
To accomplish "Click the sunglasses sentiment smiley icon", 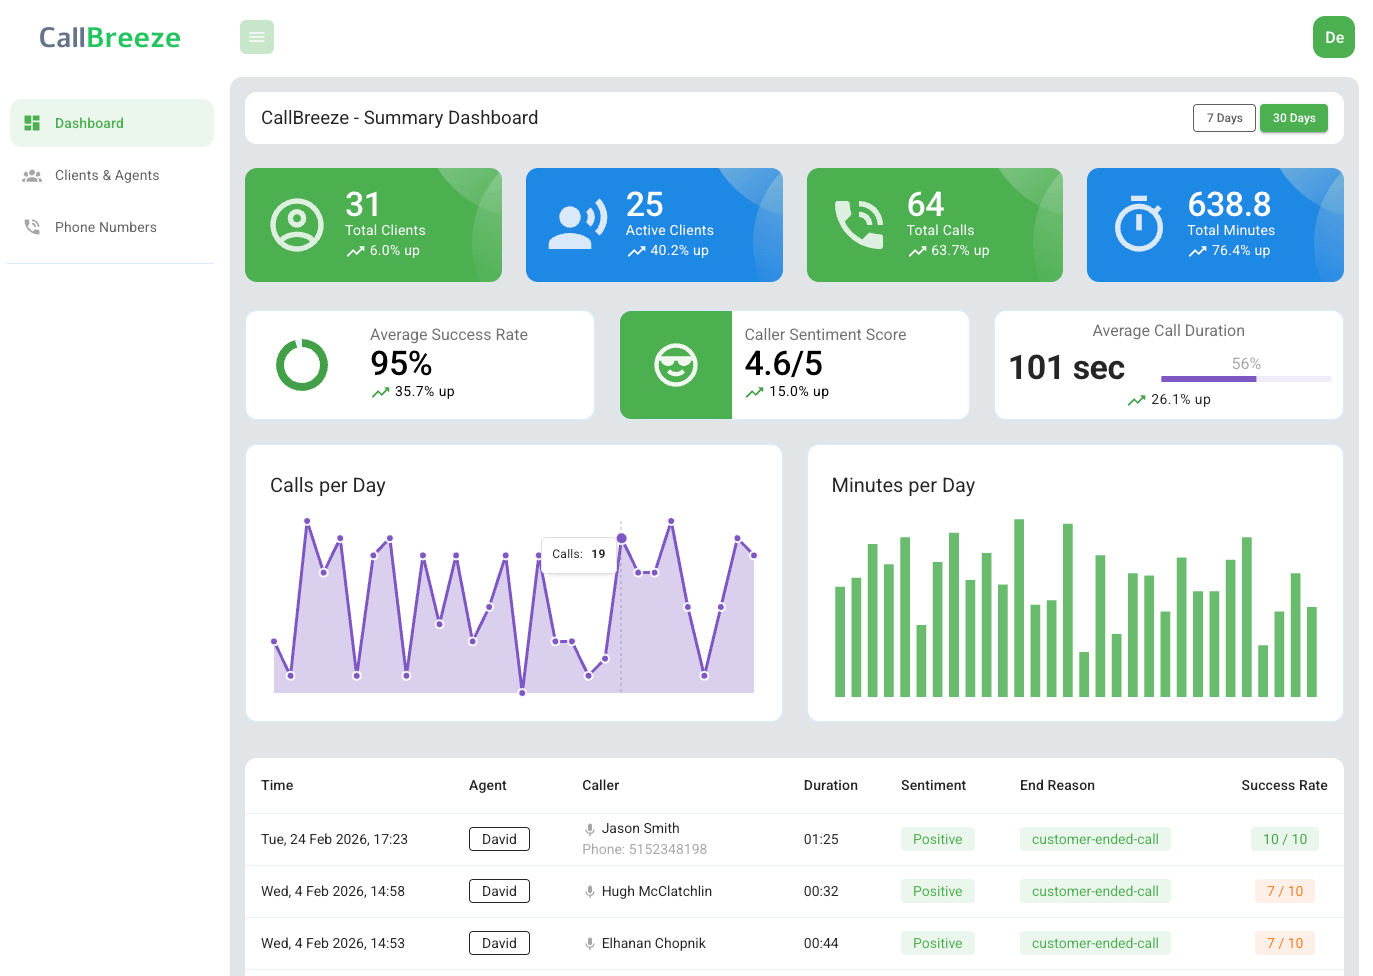I will click(676, 365).
